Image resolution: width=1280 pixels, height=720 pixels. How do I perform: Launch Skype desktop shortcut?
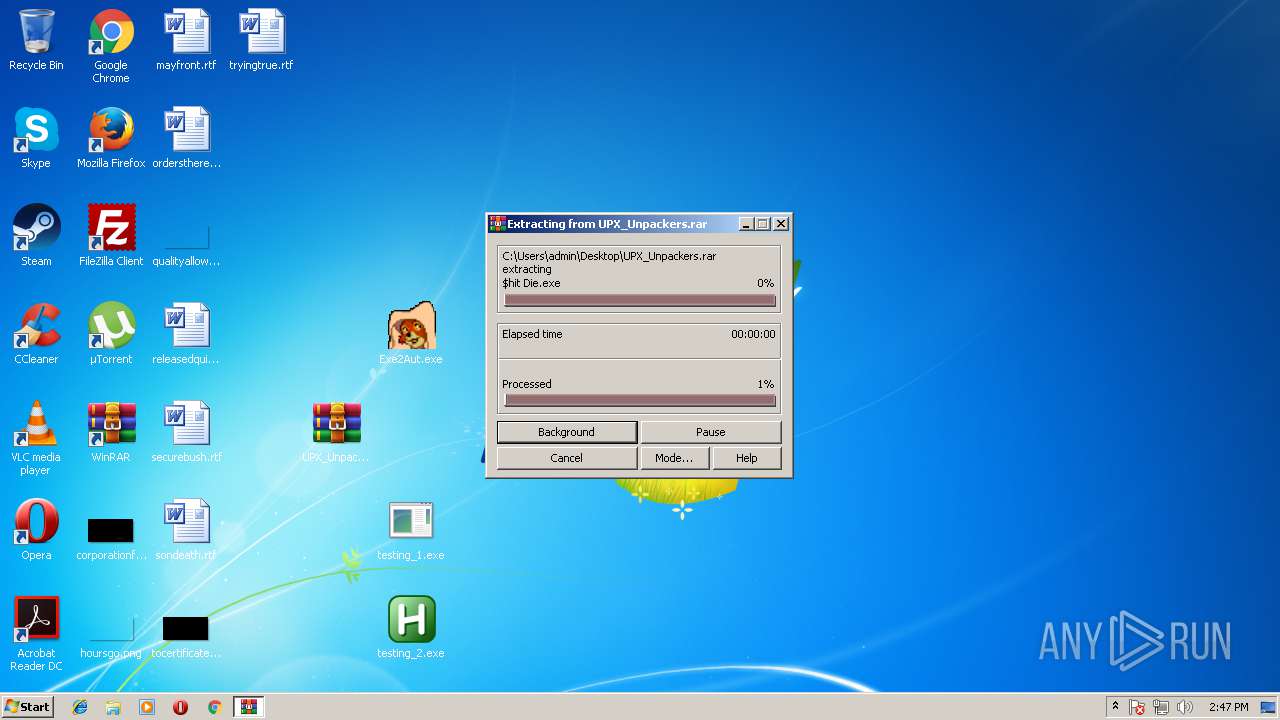36,138
